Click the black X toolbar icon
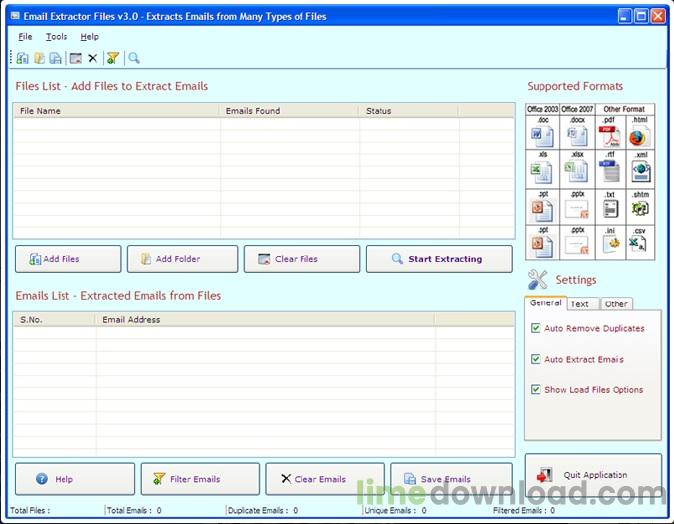The height and width of the screenshot is (524, 674). click(93, 58)
